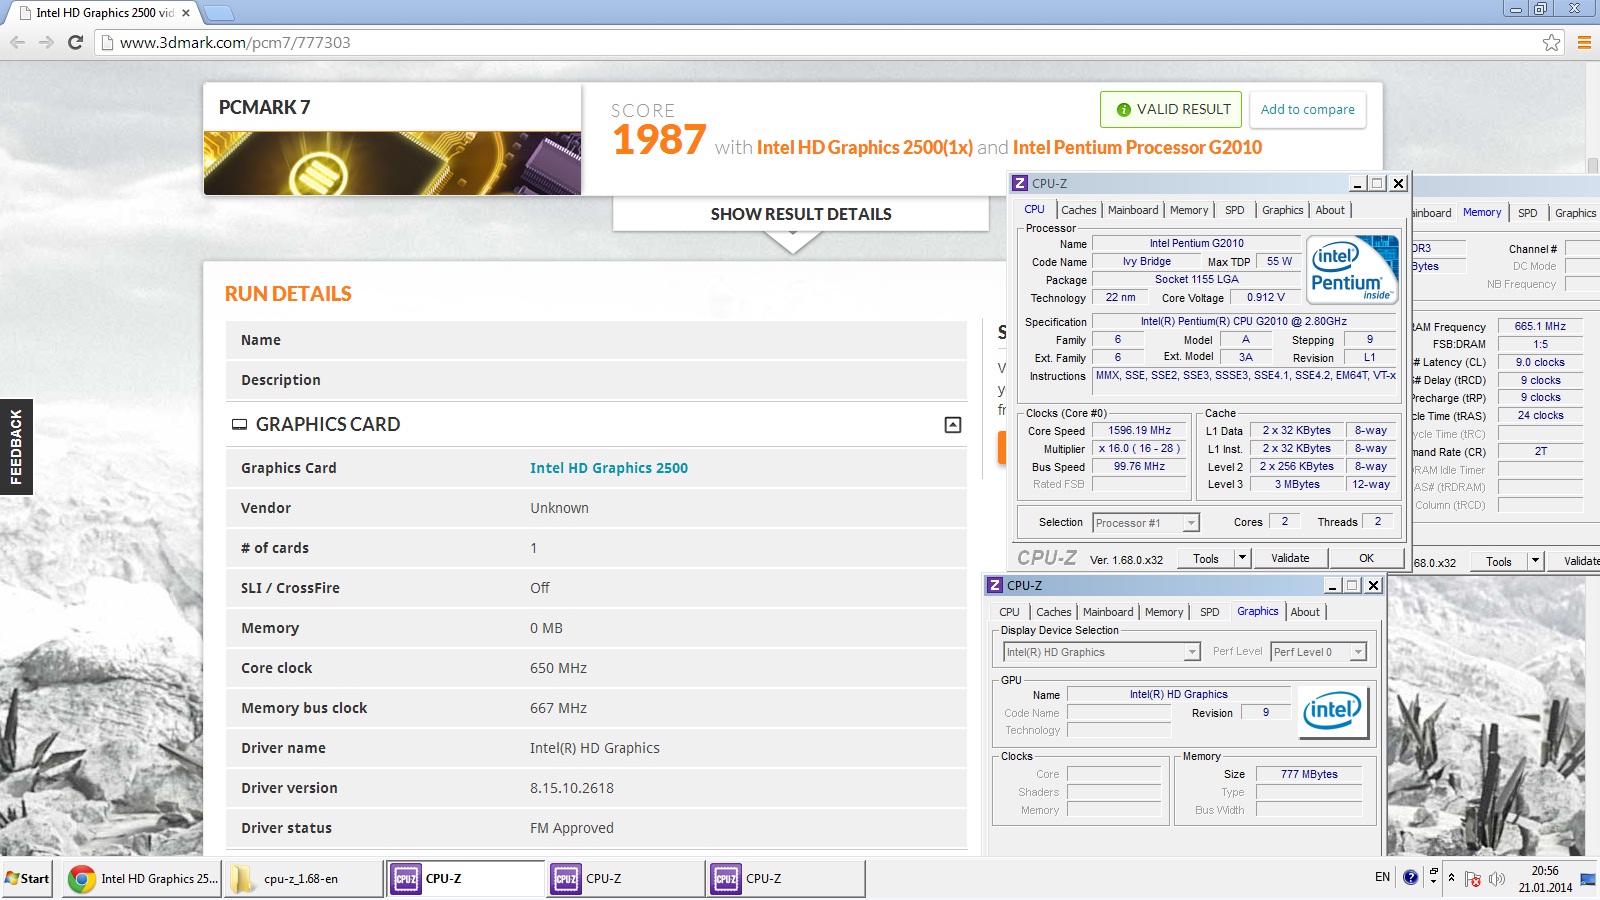This screenshot has width=1600, height=900.
Task: Switch to Caches tab in top CPU-Z window
Action: click(1078, 210)
